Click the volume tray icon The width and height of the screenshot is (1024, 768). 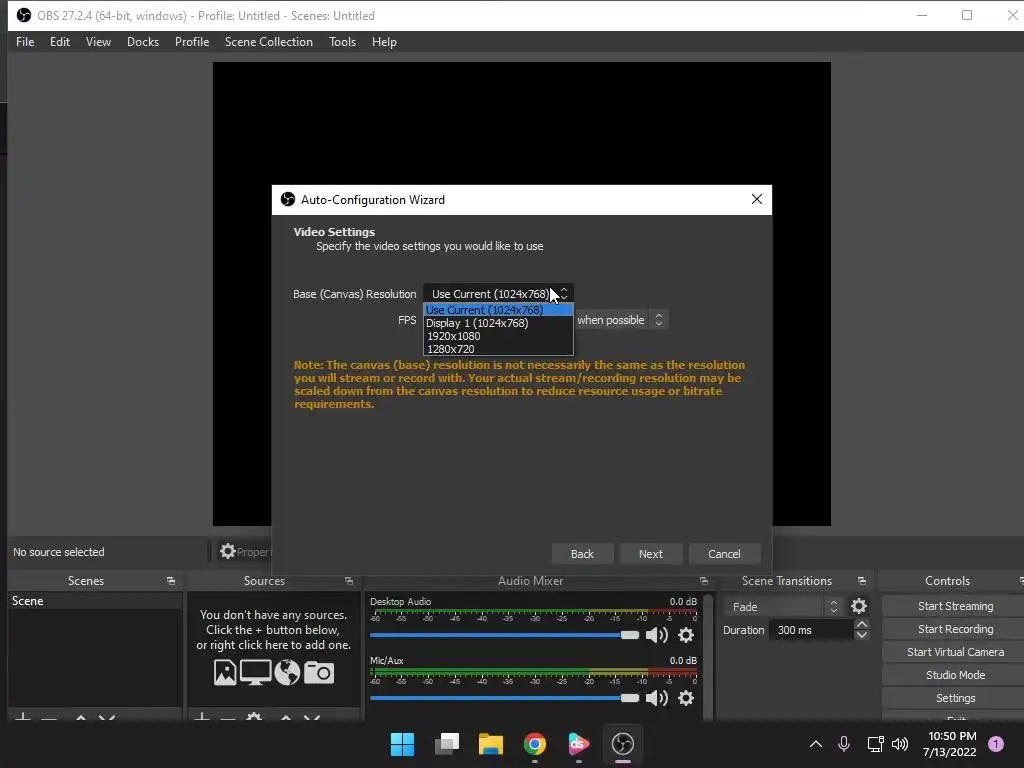pyautogui.click(x=900, y=743)
